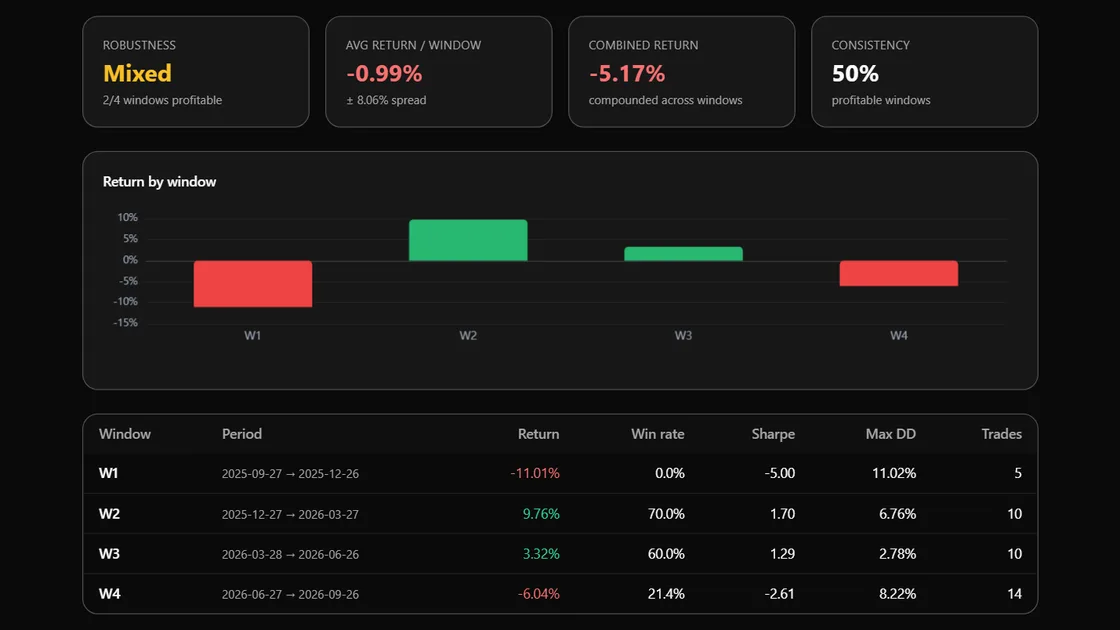Click the Consistency 50% card
This screenshot has width=1120, height=630.
click(x=924, y=72)
